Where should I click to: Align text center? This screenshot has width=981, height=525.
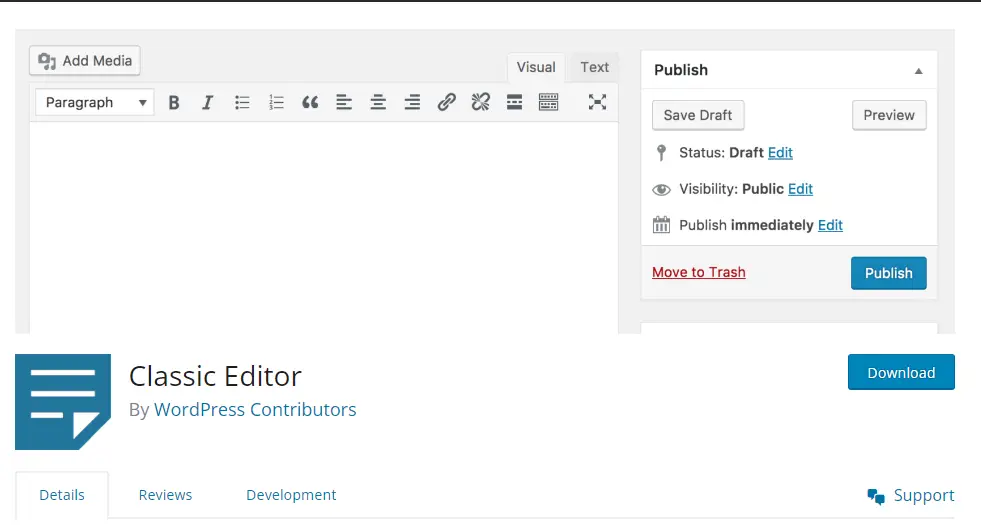pos(378,102)
